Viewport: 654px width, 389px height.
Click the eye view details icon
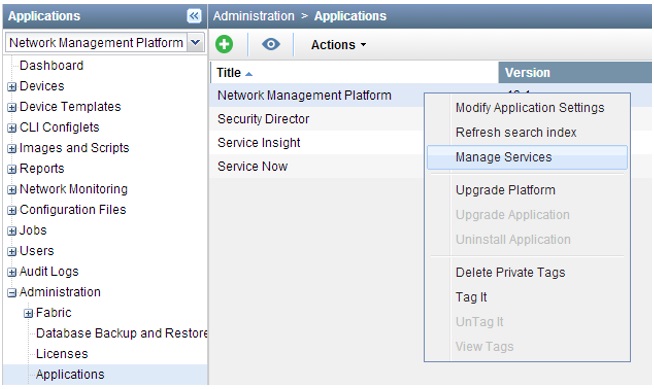(271, 44)
